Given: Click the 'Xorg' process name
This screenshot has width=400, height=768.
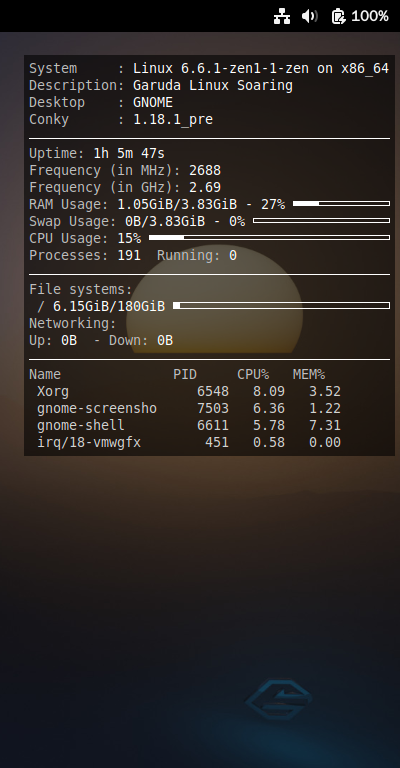Looking at the screenshot, I should (53, 392).
